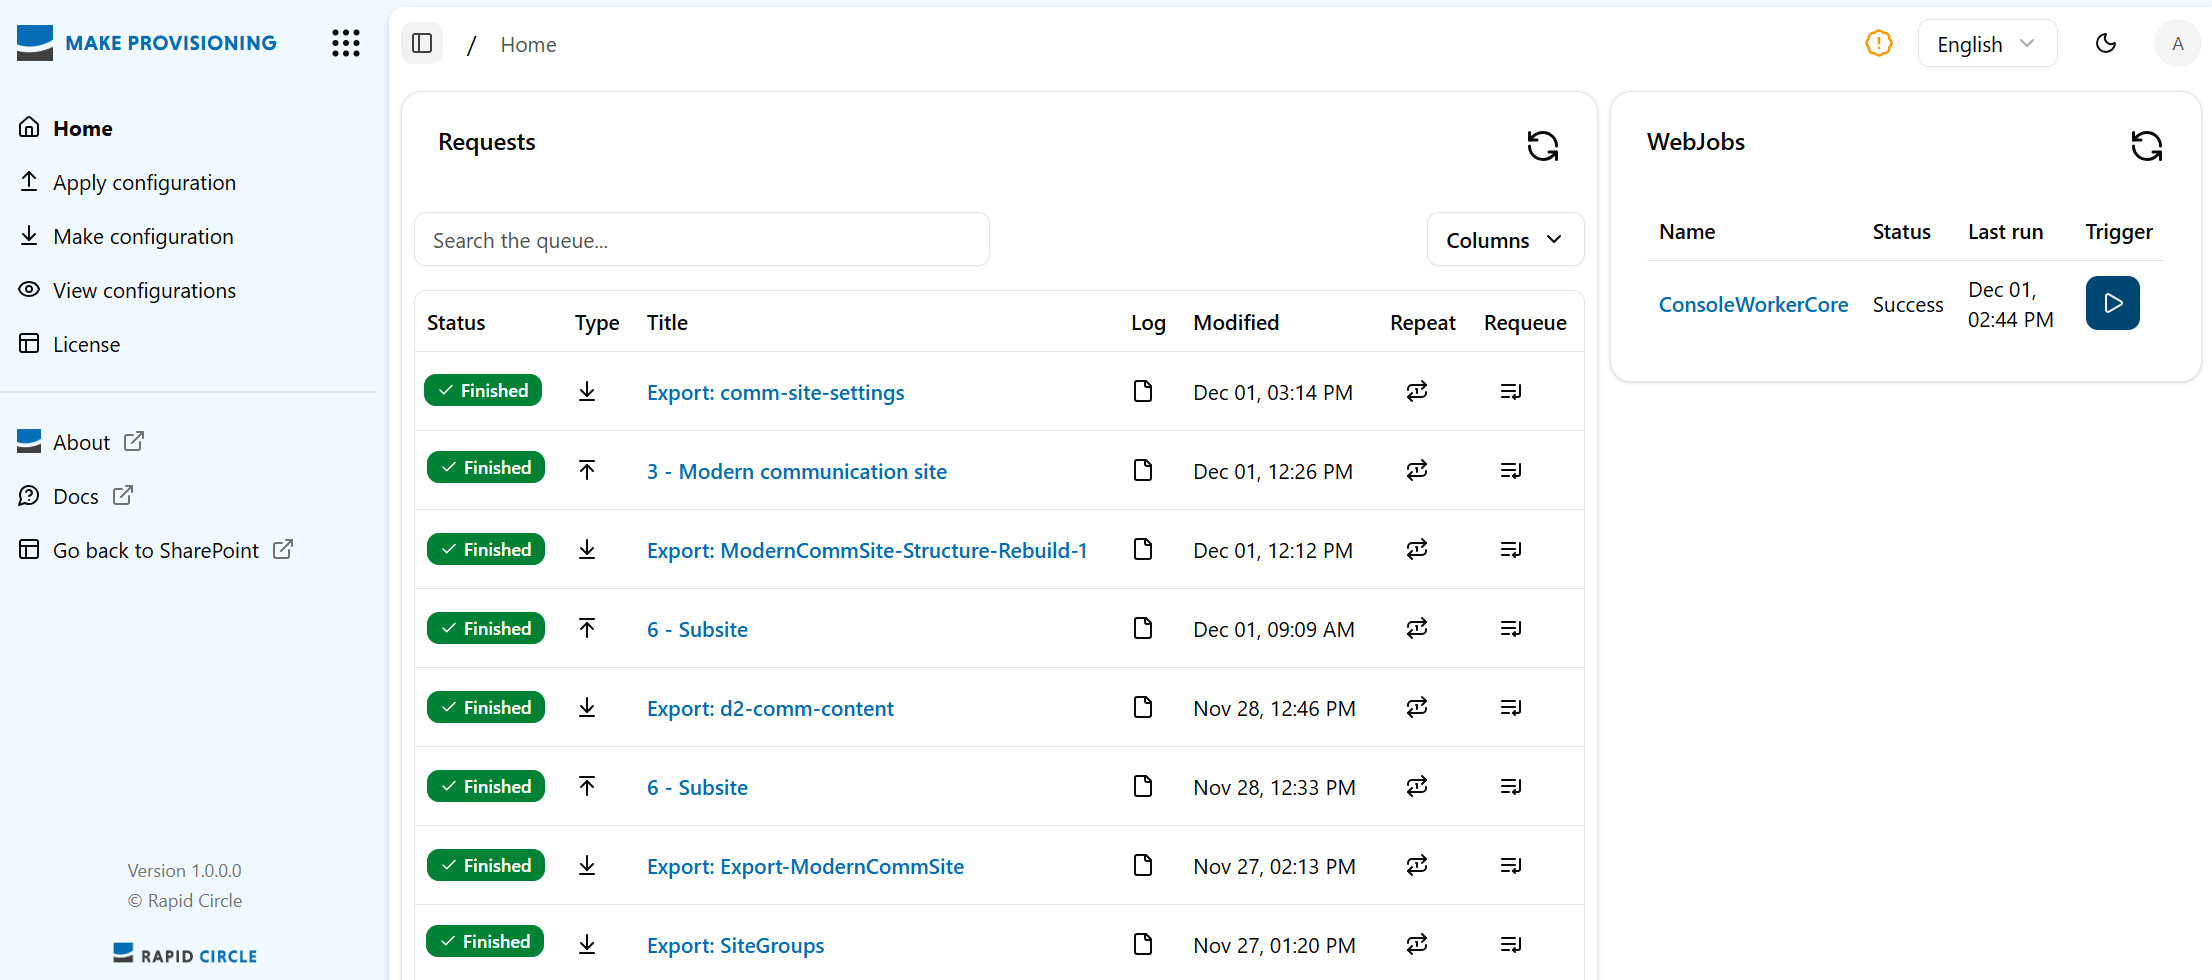
Task: Collapse the sidebar using the panel toggle icon
Action: [x=421, y=43]
